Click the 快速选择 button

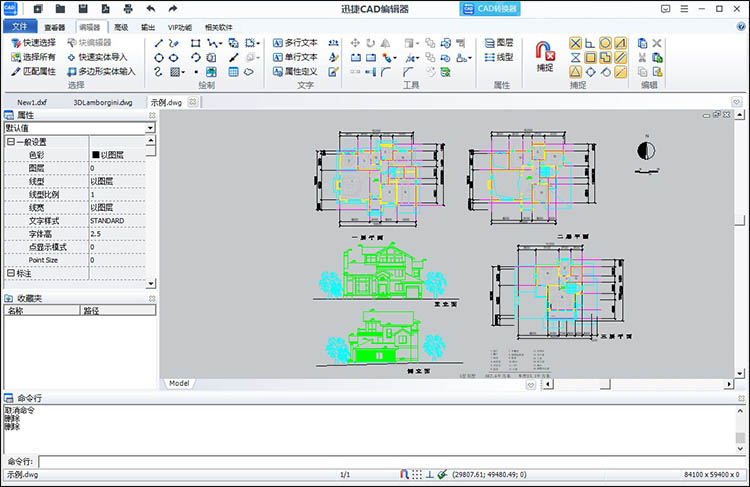click(33, 43)
